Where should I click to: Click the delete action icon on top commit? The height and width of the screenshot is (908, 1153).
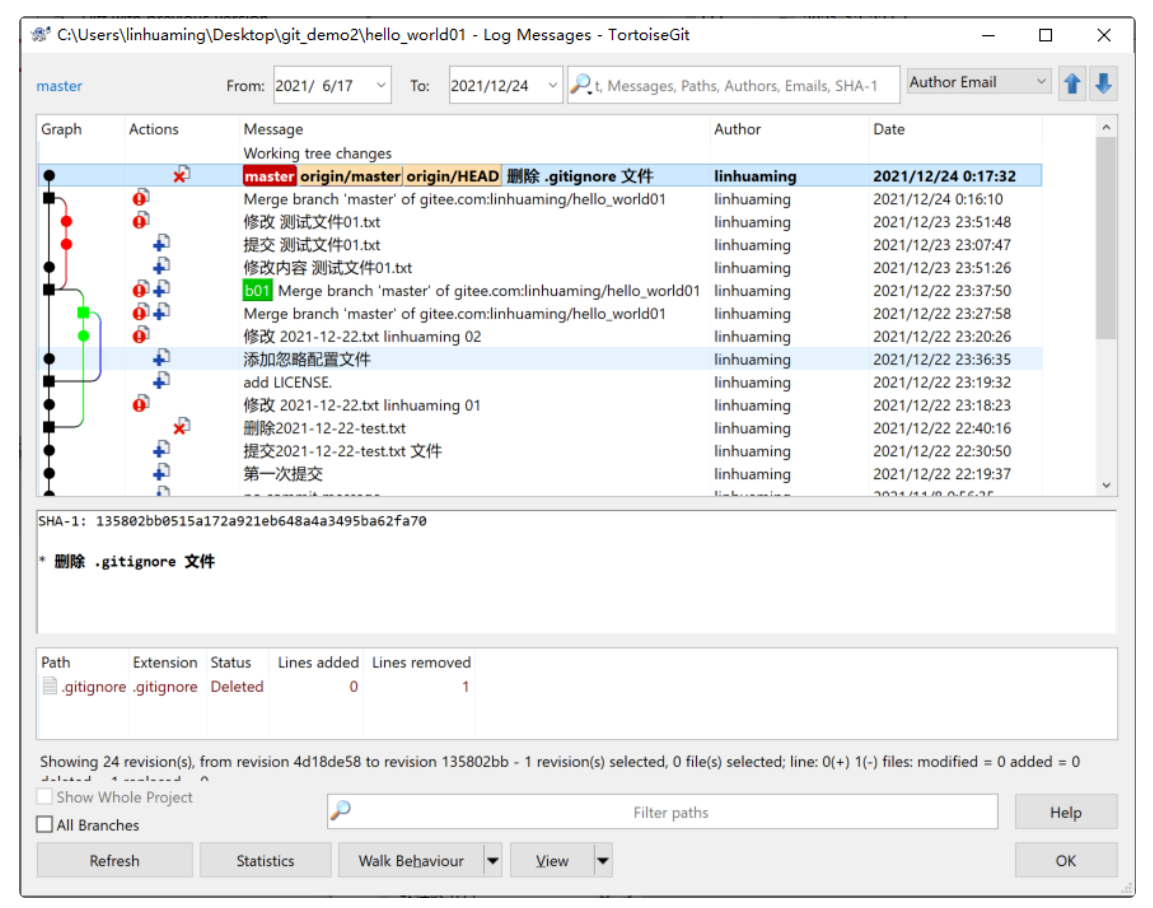[x=181, y=175]
